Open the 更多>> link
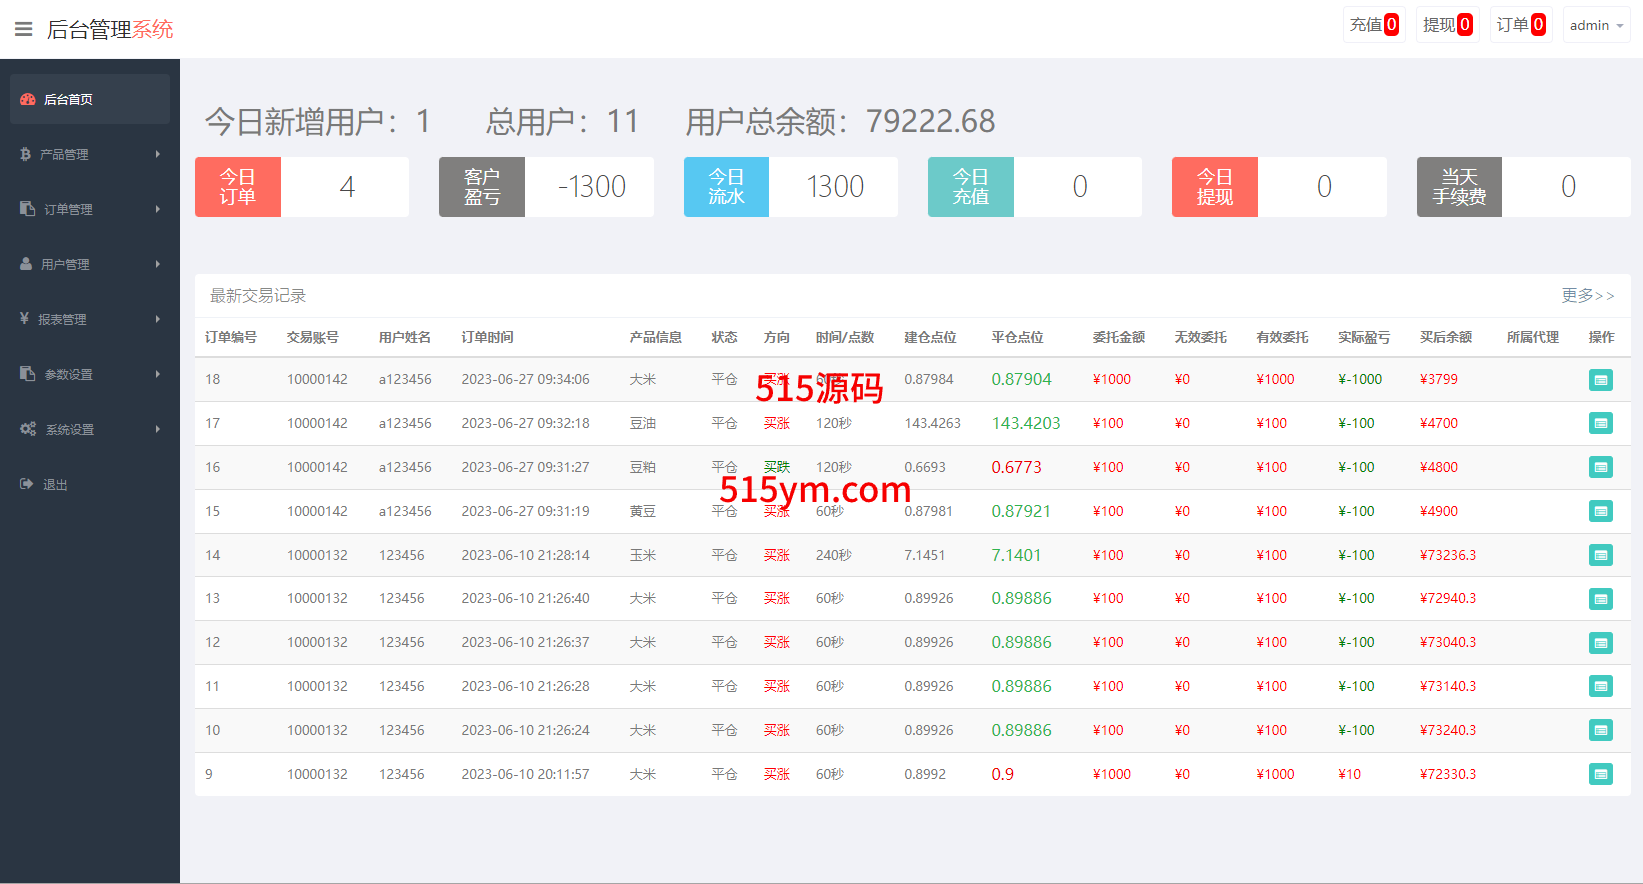This screenshot has height=884, width=1643. point(1587,296)
